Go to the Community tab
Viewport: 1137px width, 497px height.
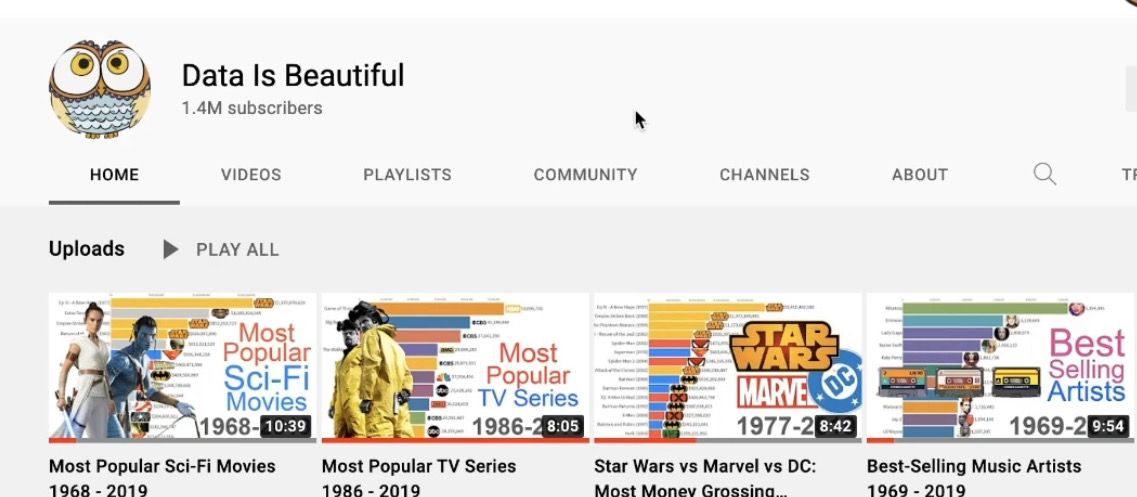pyautogui.click(x=585, y=175)
